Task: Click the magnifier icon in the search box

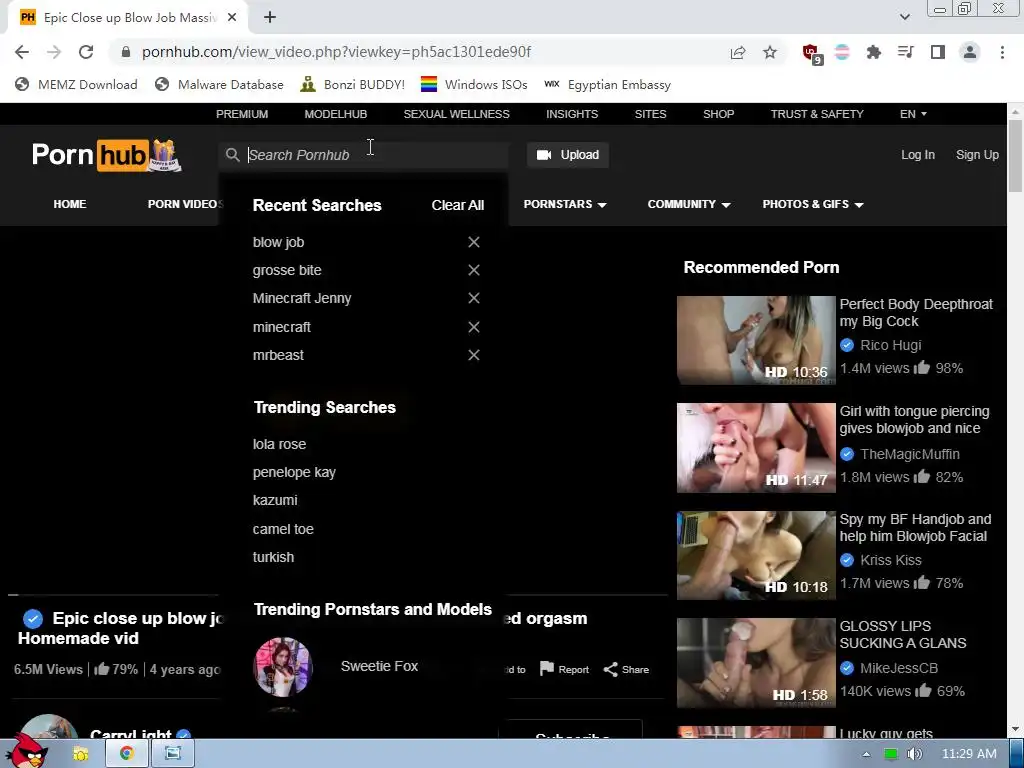Action: (232, 155)
